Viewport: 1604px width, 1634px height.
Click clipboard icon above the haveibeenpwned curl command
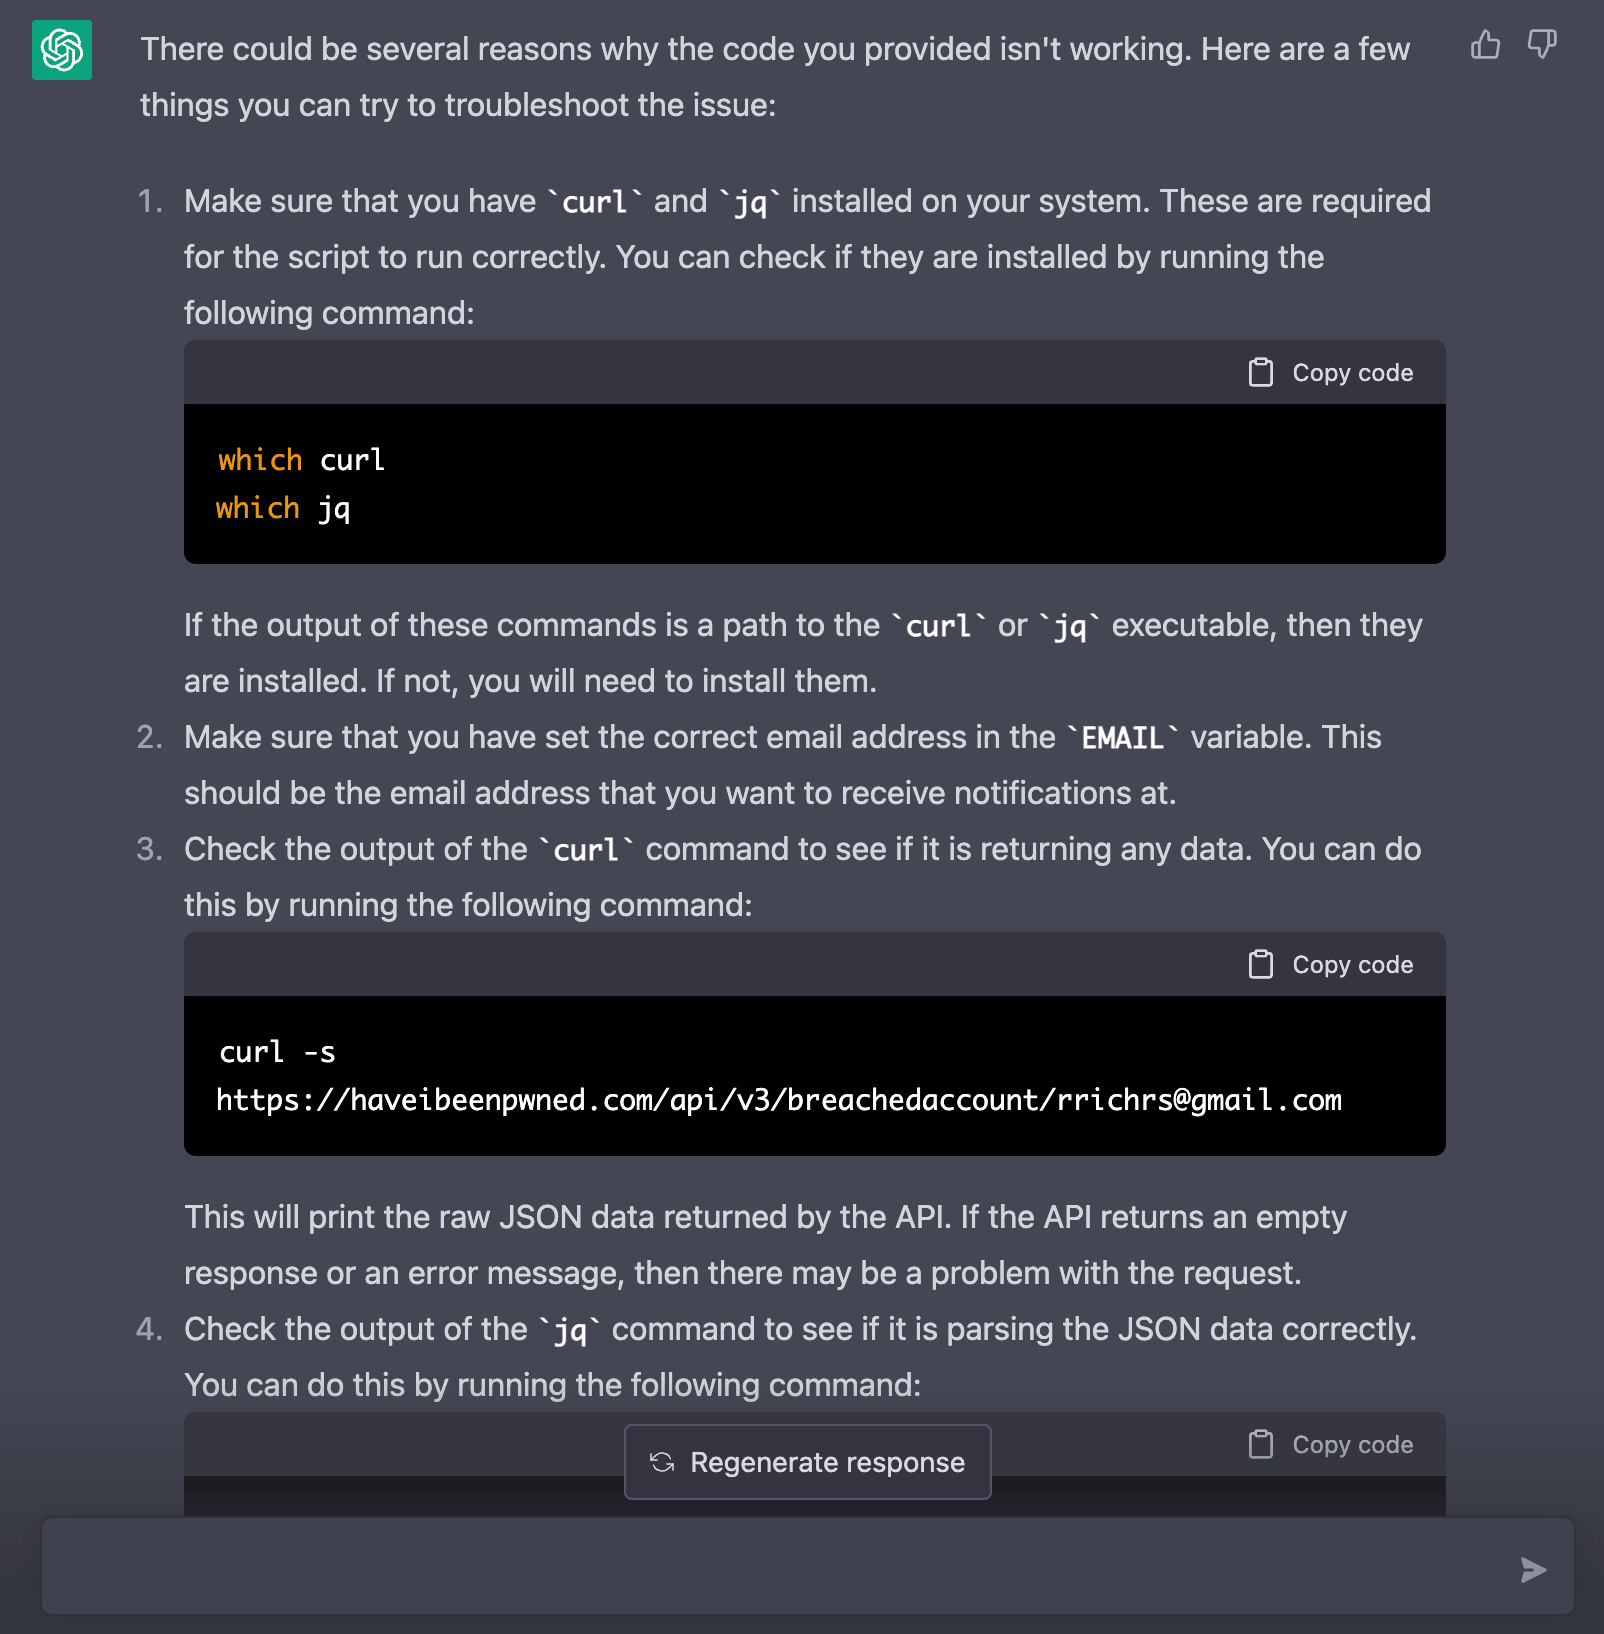tap(1261, 964)
